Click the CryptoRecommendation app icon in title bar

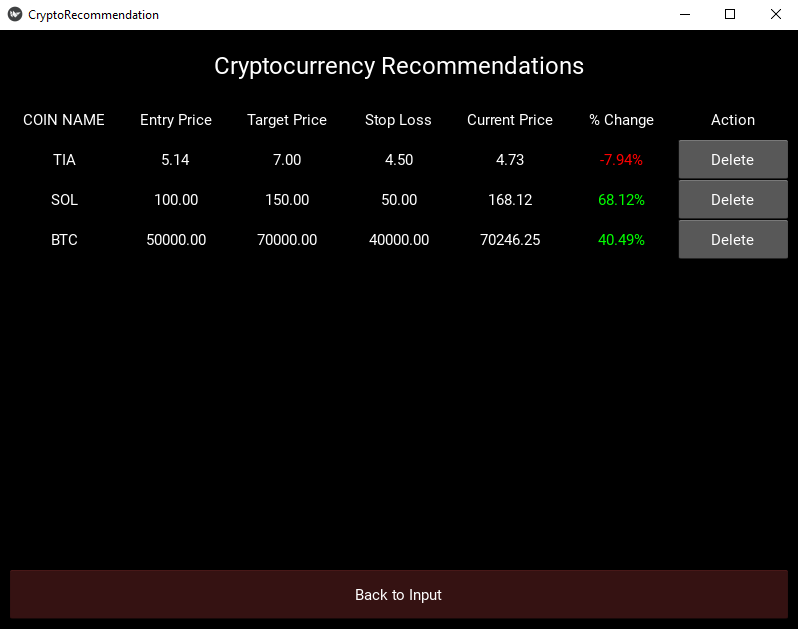(14, 15)
